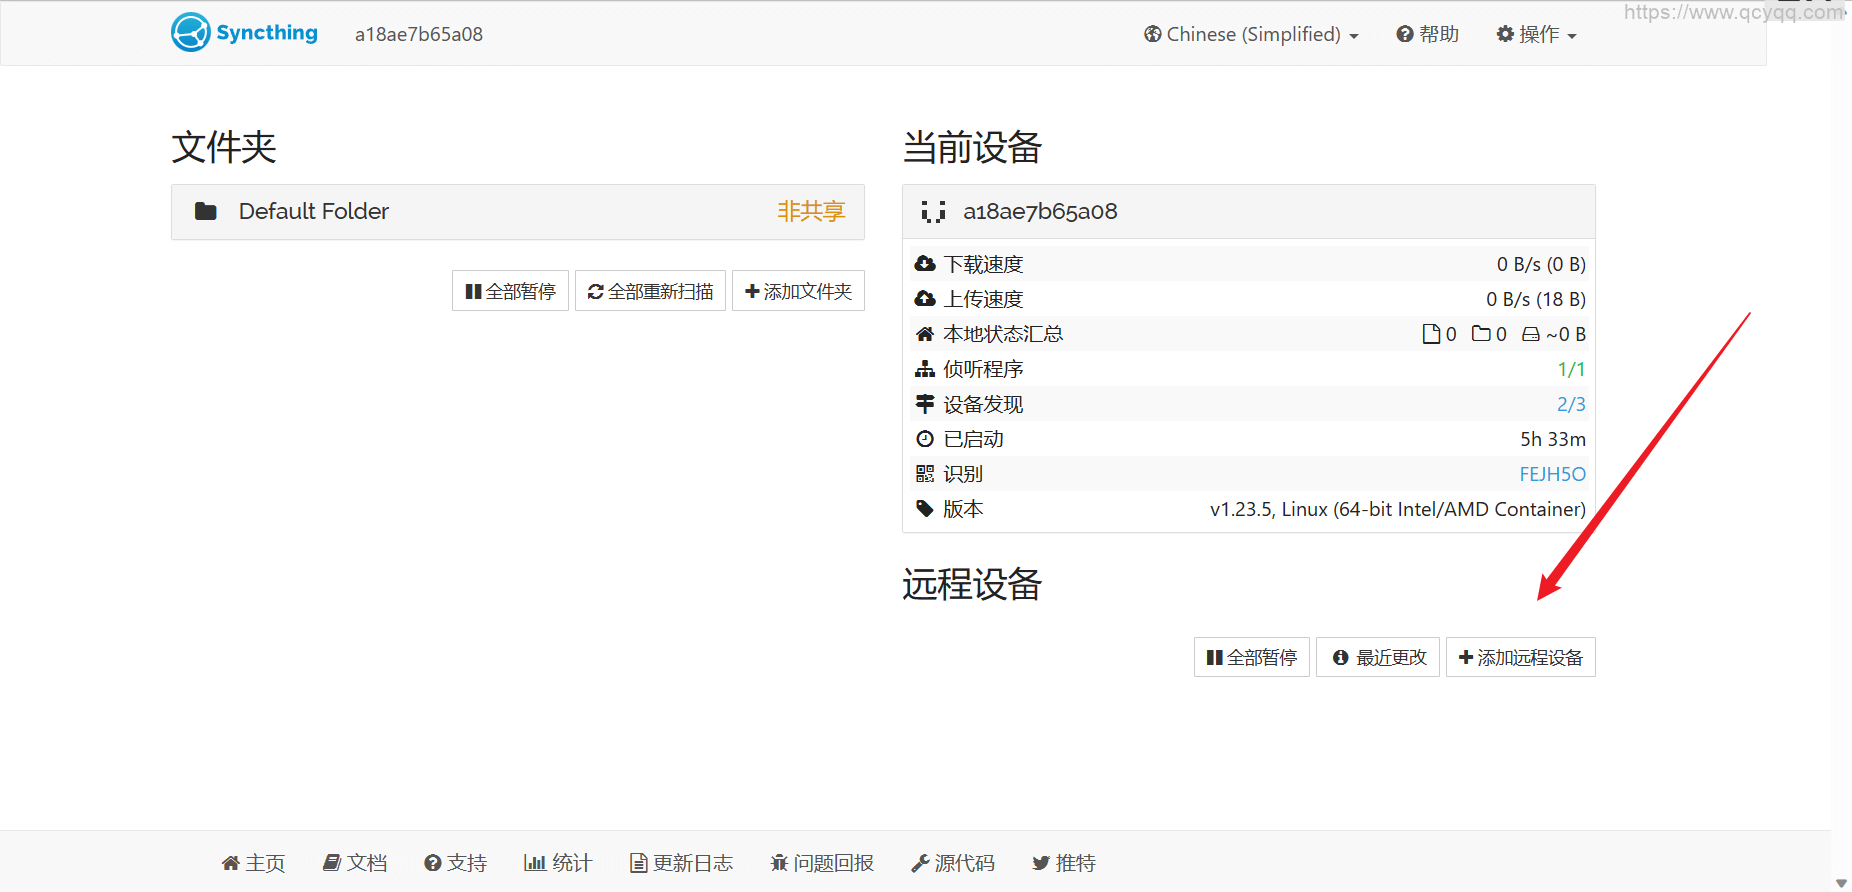Open the 操作 actions dropdown menu
1852x892 pixels.
(1536, 35)
